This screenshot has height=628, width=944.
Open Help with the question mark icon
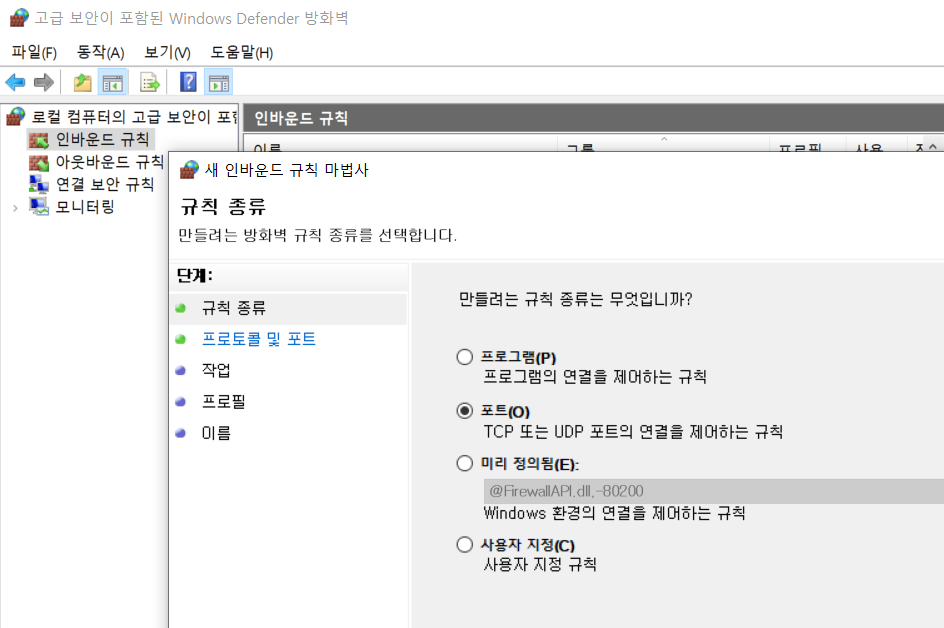[x=188, y=82]
